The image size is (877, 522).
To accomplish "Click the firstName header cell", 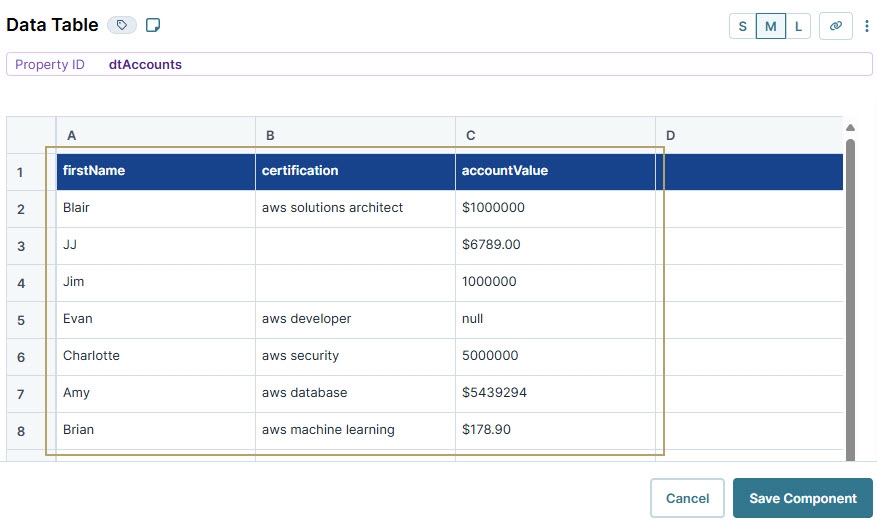I will coord(155,172).
